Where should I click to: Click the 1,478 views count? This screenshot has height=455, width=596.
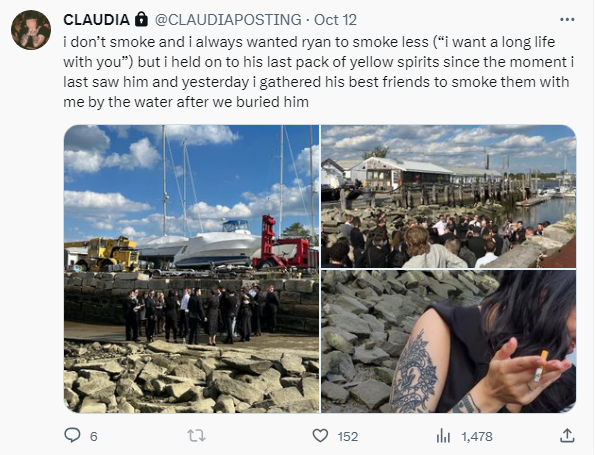[x=477, y=436]
